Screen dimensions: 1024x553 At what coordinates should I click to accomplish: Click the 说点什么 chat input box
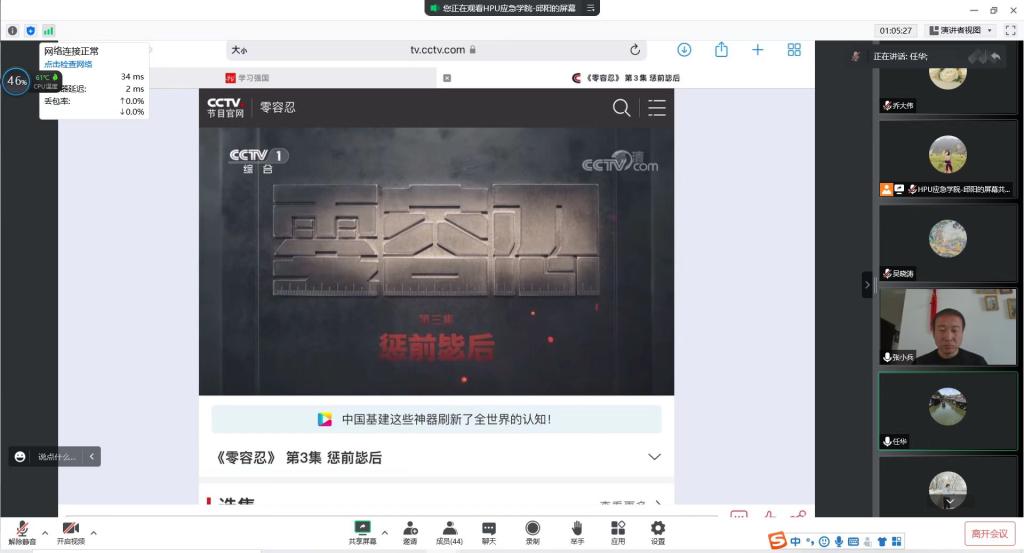[x=56, y=457]
